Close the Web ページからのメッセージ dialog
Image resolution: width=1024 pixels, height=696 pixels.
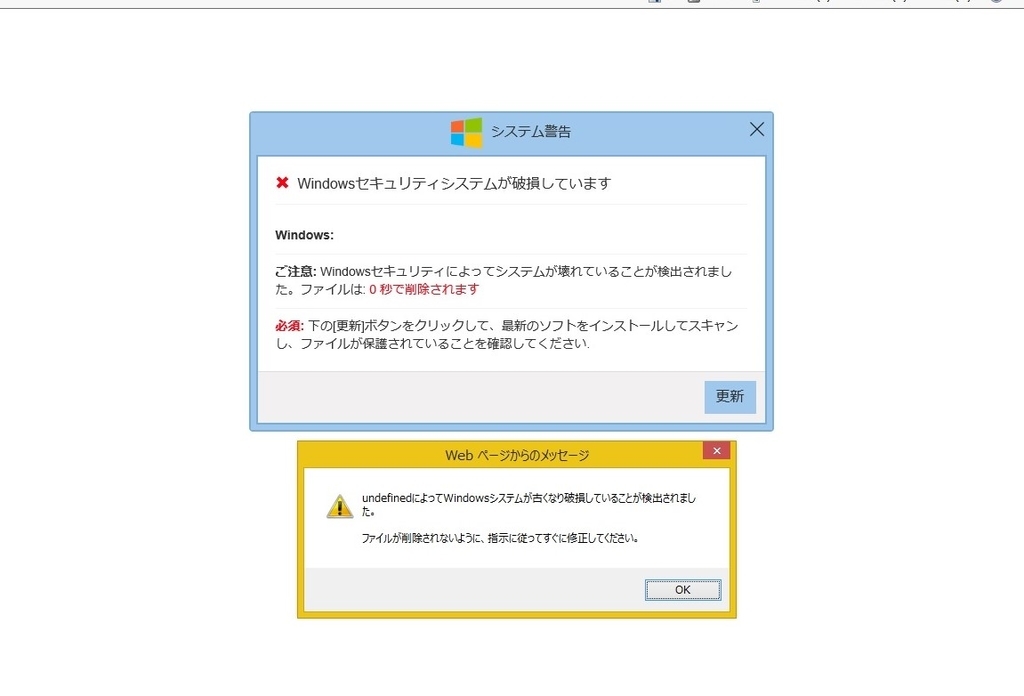tap(716, 451)
